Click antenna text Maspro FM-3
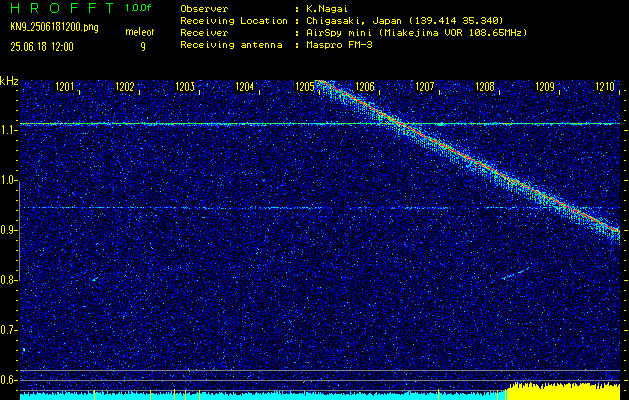Screen dimensions: 629x400 [340, 45]
